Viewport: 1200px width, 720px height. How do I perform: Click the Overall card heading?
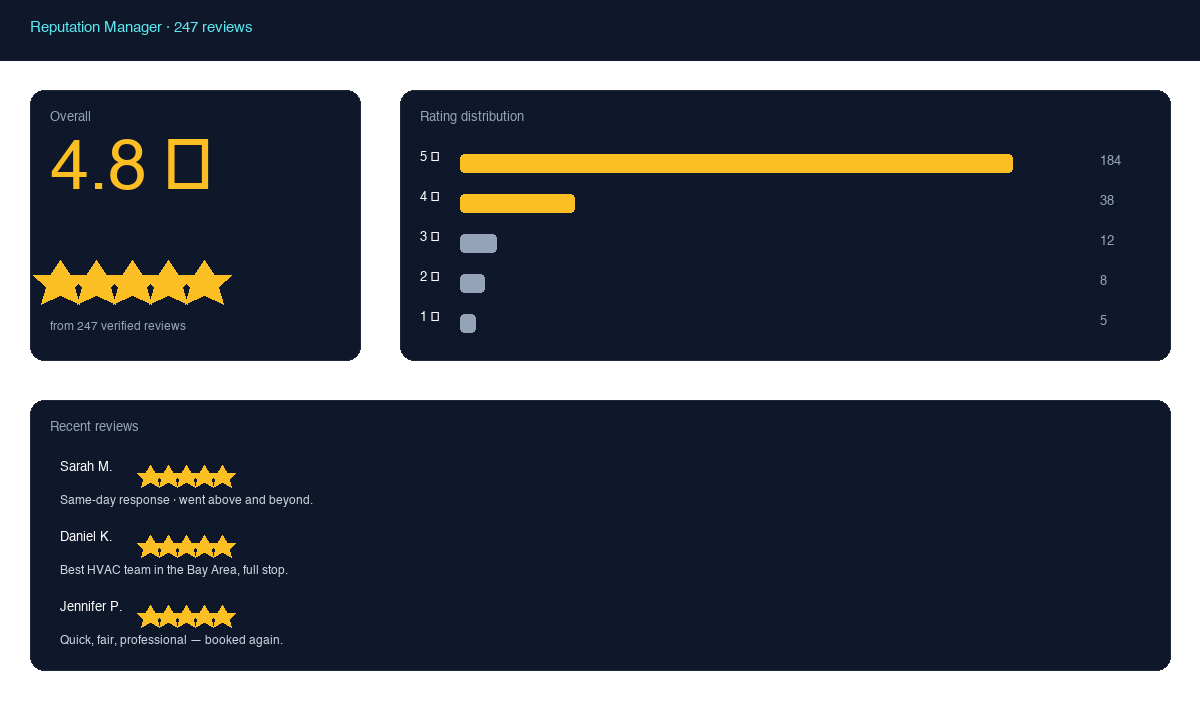[70, 117]
